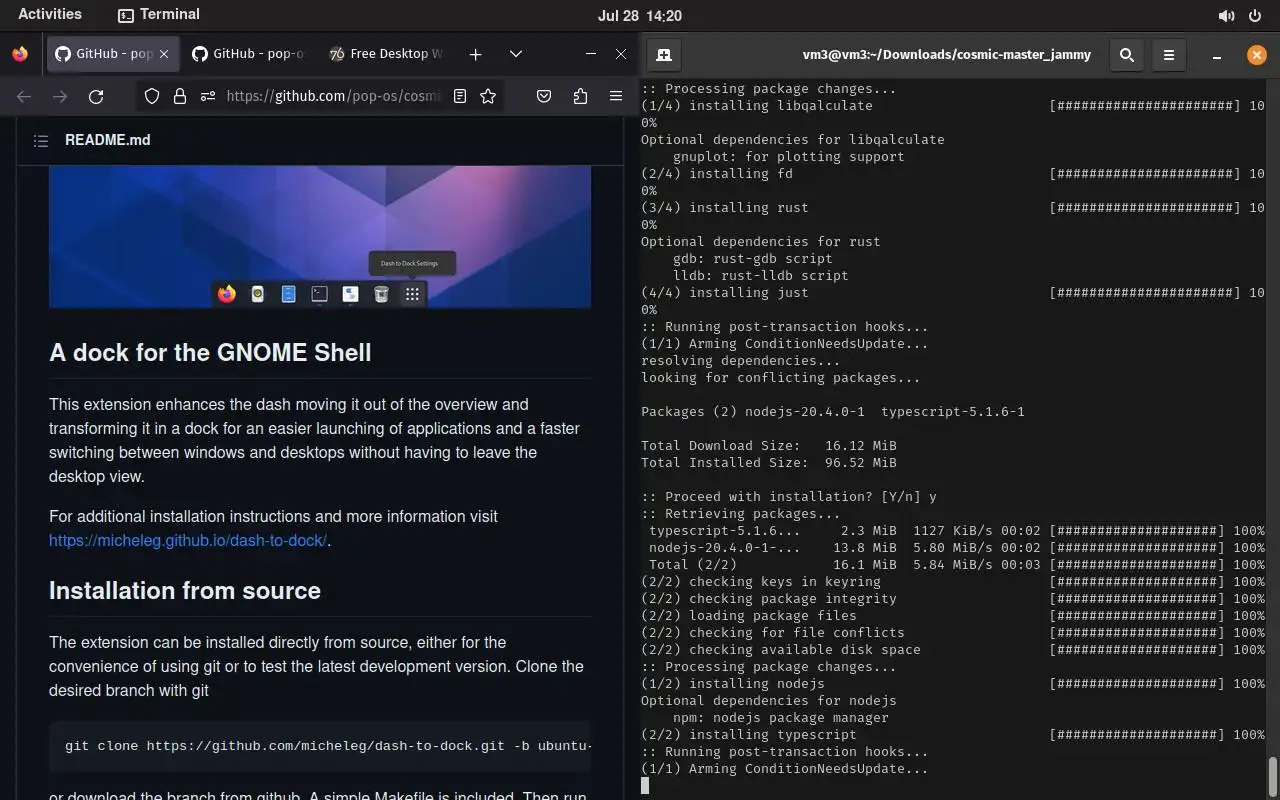The image size is (1280, 800).
Task: Click '(3/4) installing rust' terminal line
Action: click(x=725, y=208)
